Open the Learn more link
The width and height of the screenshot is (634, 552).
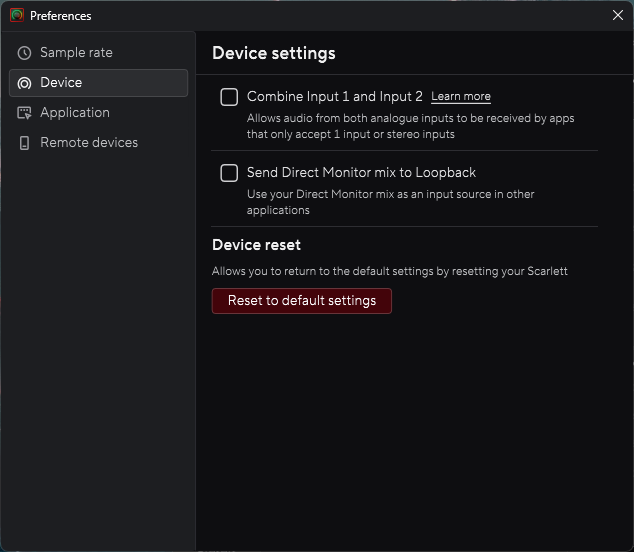click(461, 97)
